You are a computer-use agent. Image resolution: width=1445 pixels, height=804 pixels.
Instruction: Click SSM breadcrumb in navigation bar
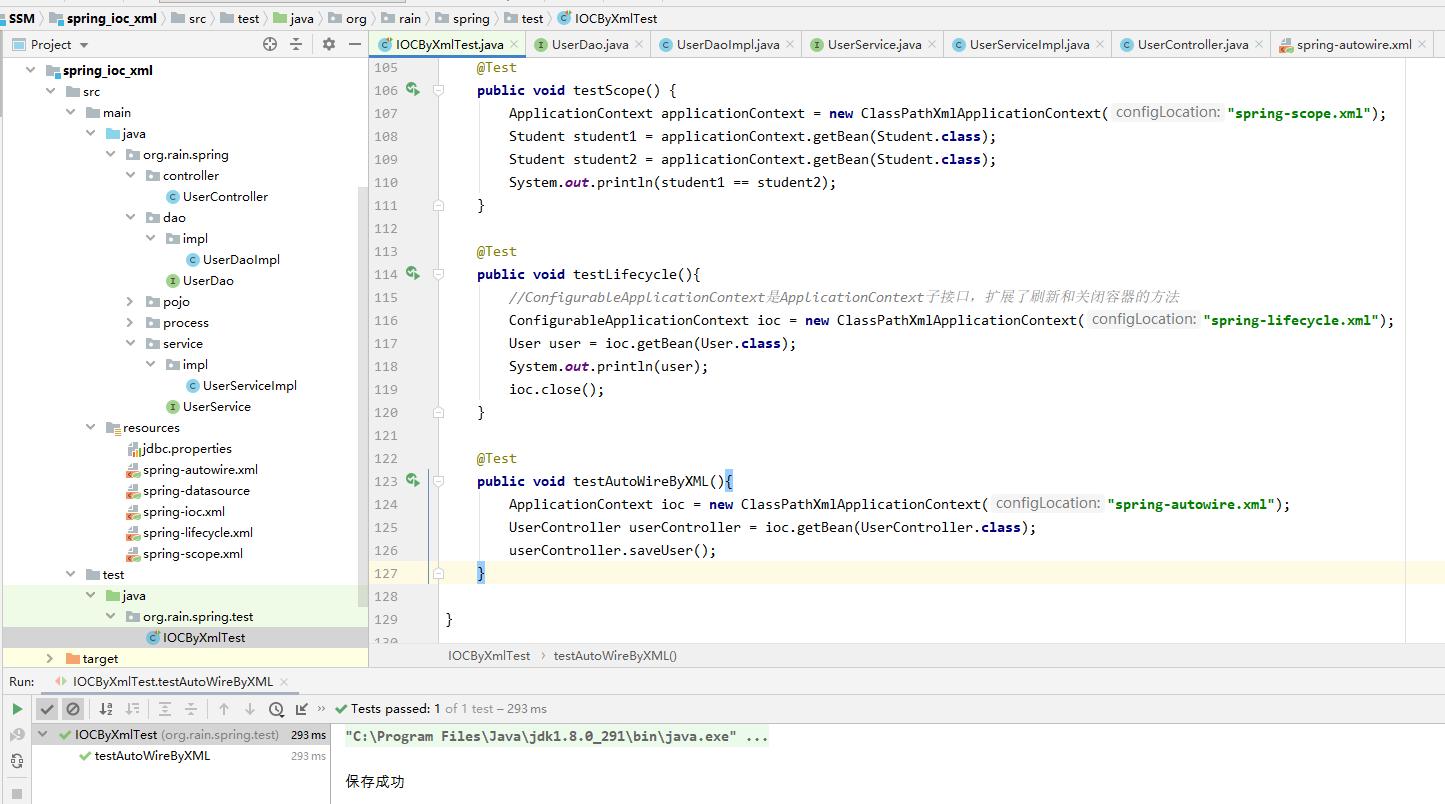pos(21,18)
